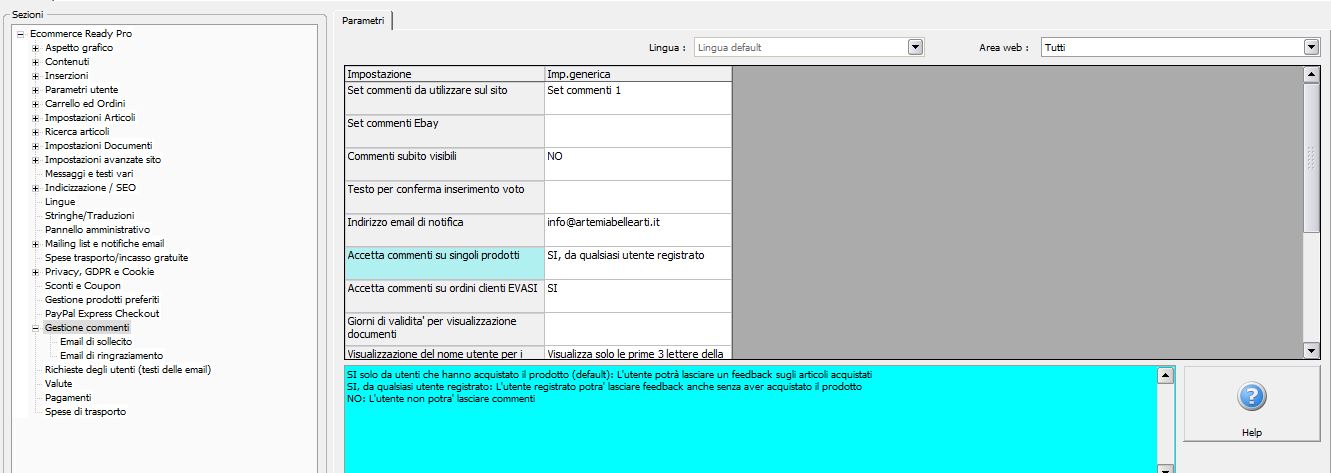Open Pannello amministrativo section
Image resolution: width=1331 pixels, height=473 pixels.
tap(97, 230)
